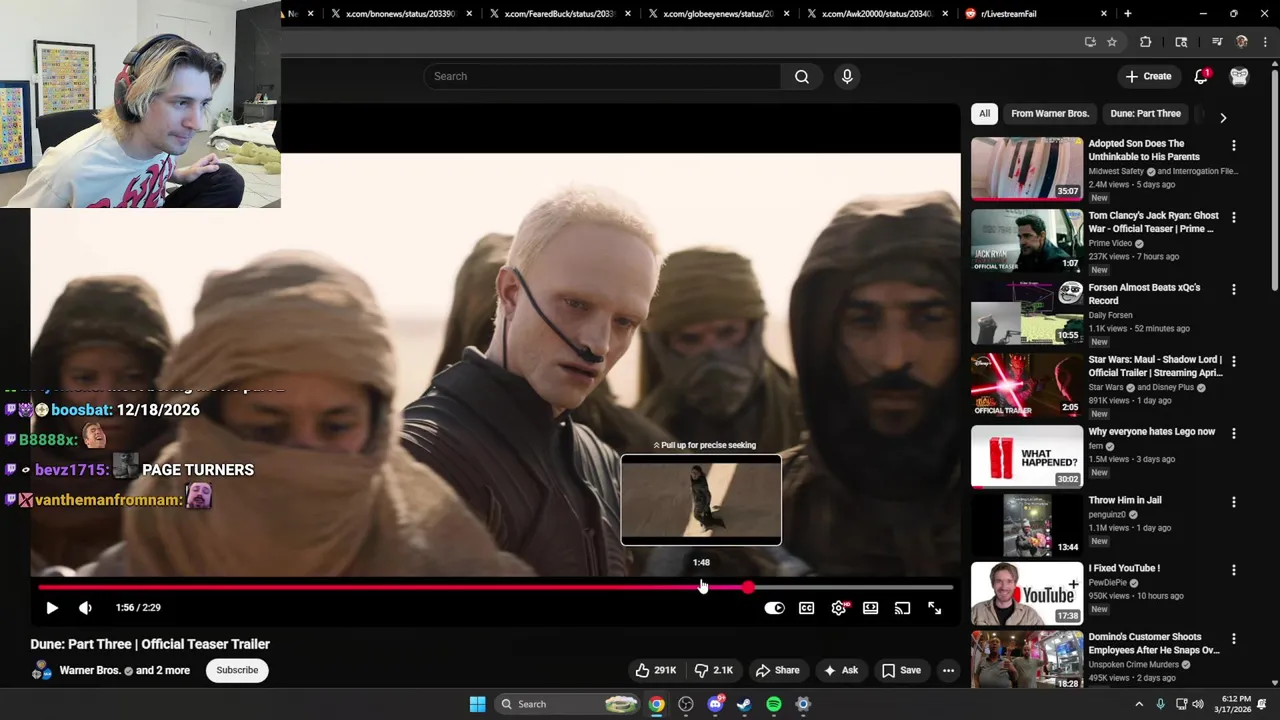Open Why everyone hates Lego video
This screenshot has width=1280, height=720.
click(1151, 431)
